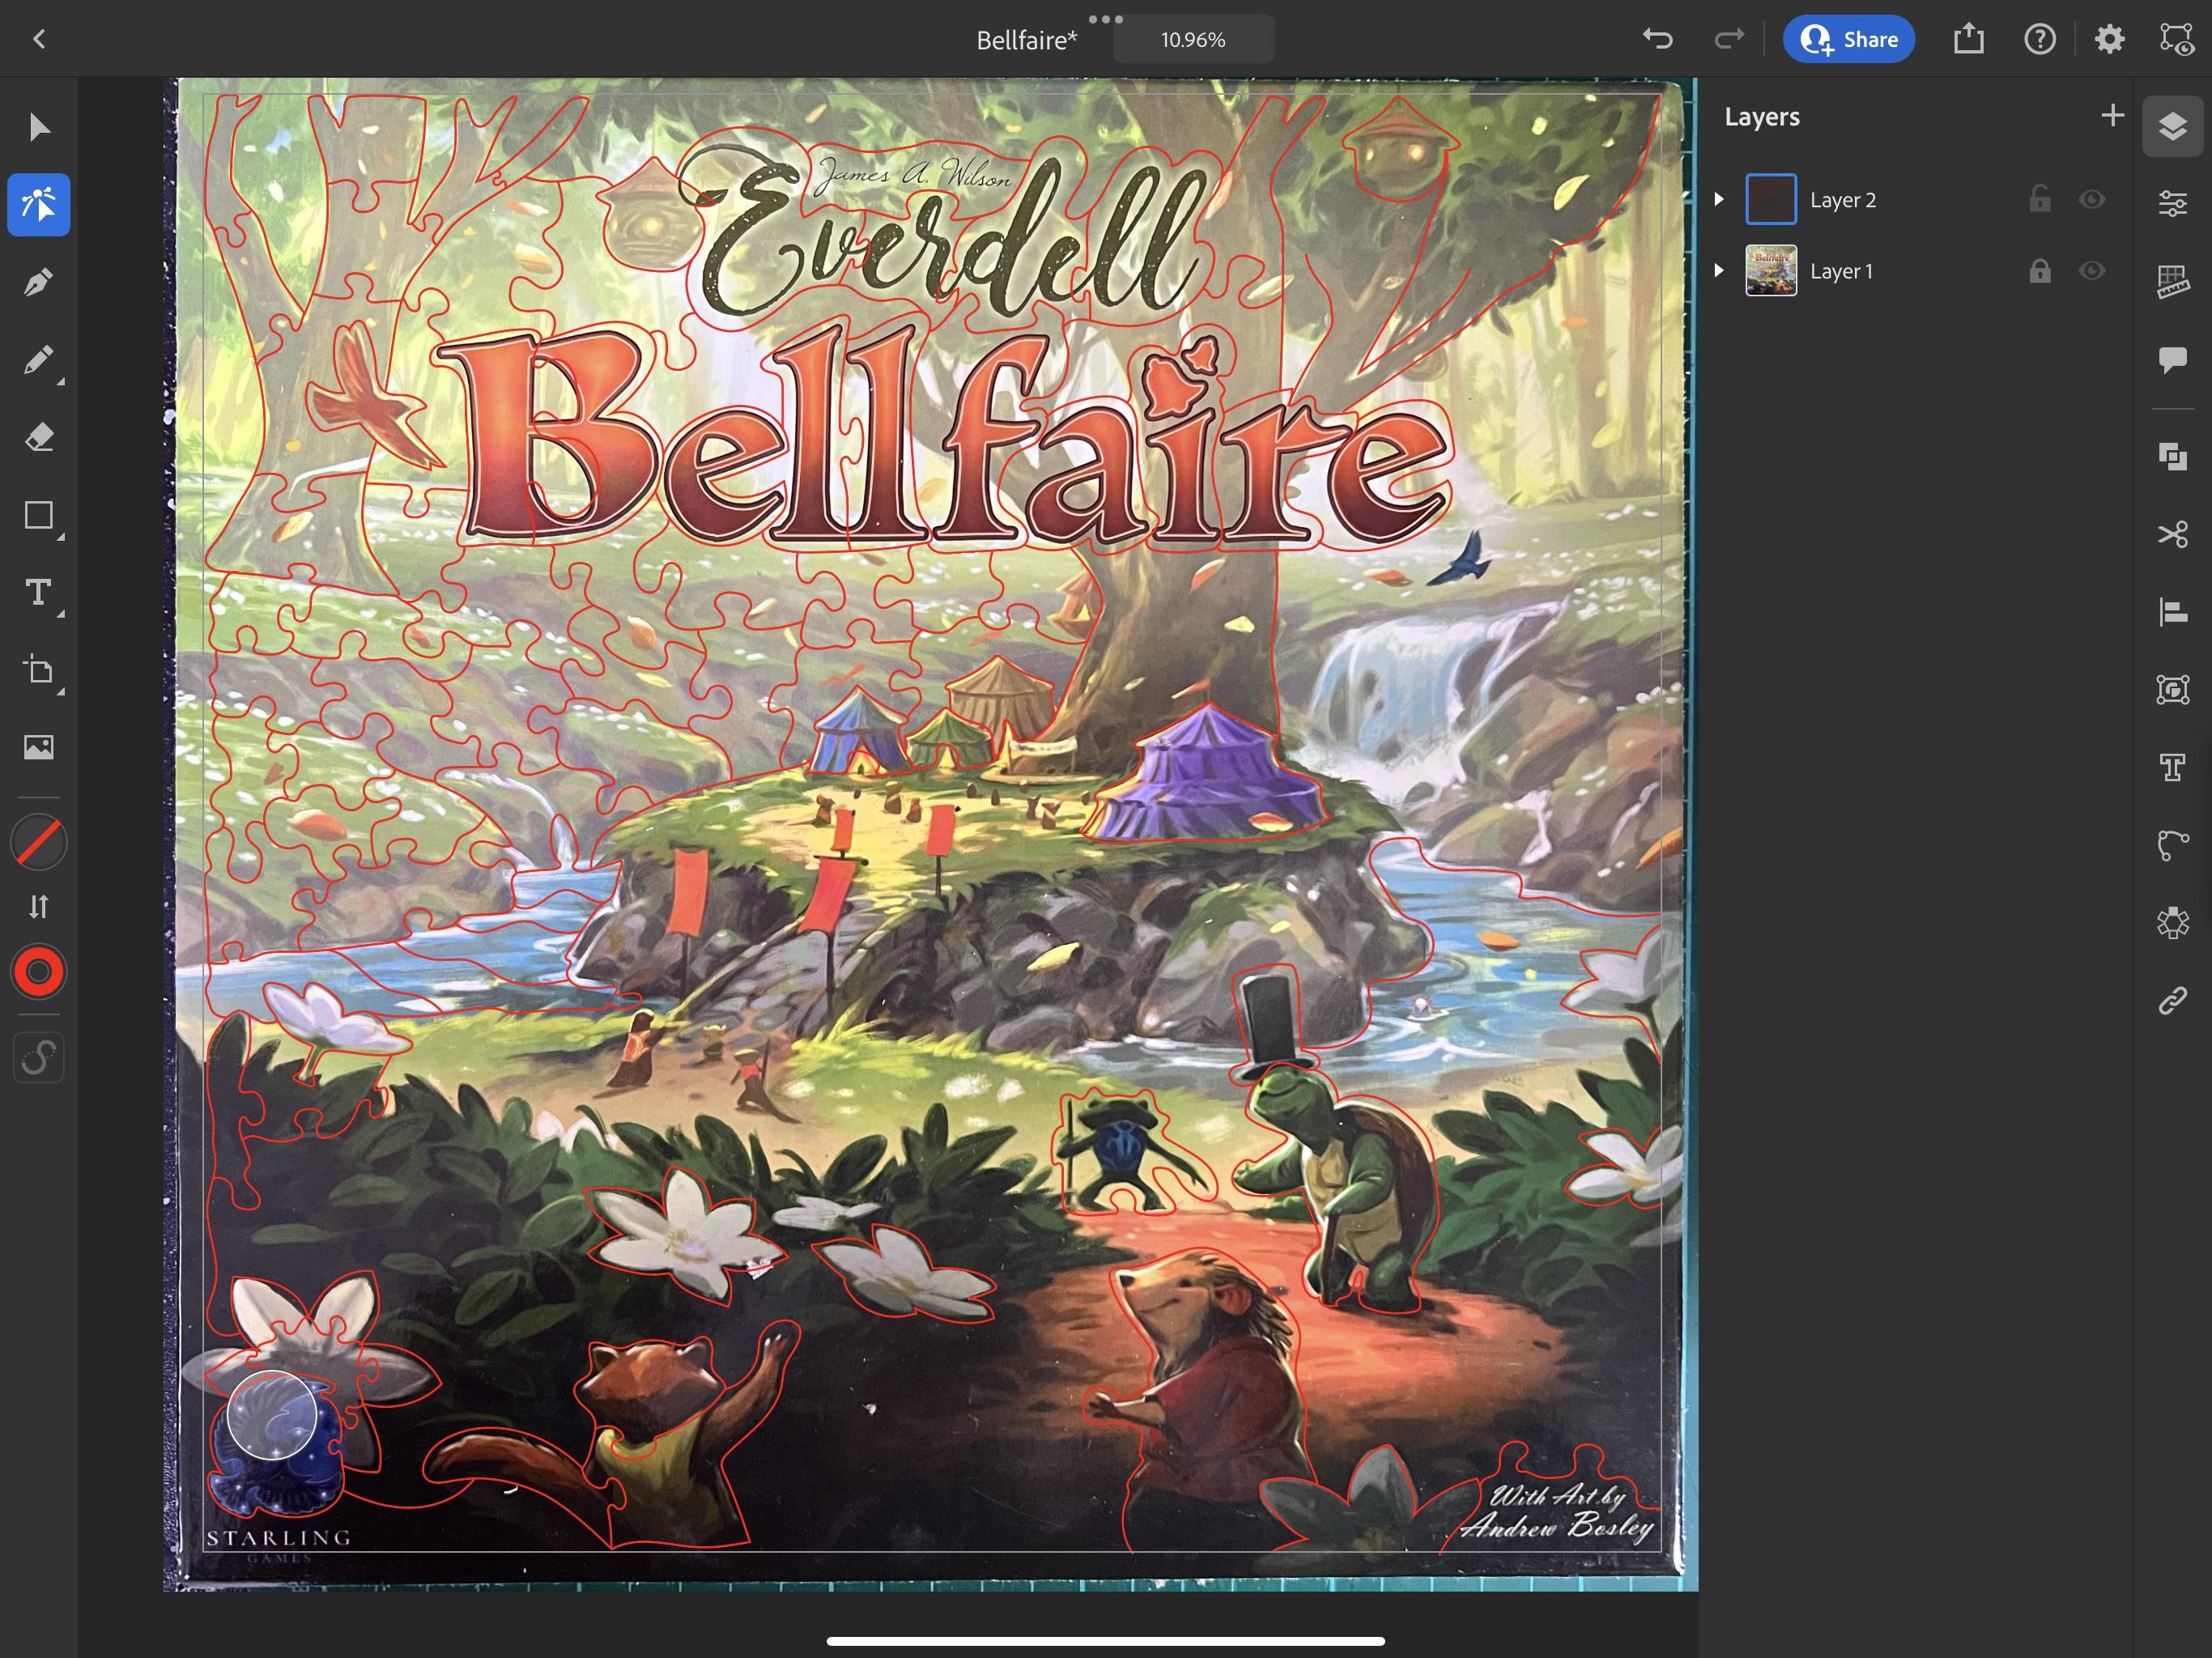Viewport: 2212px width, 1658px height.
Task: Open the red stroke color swatch
Action: [38, 972]
